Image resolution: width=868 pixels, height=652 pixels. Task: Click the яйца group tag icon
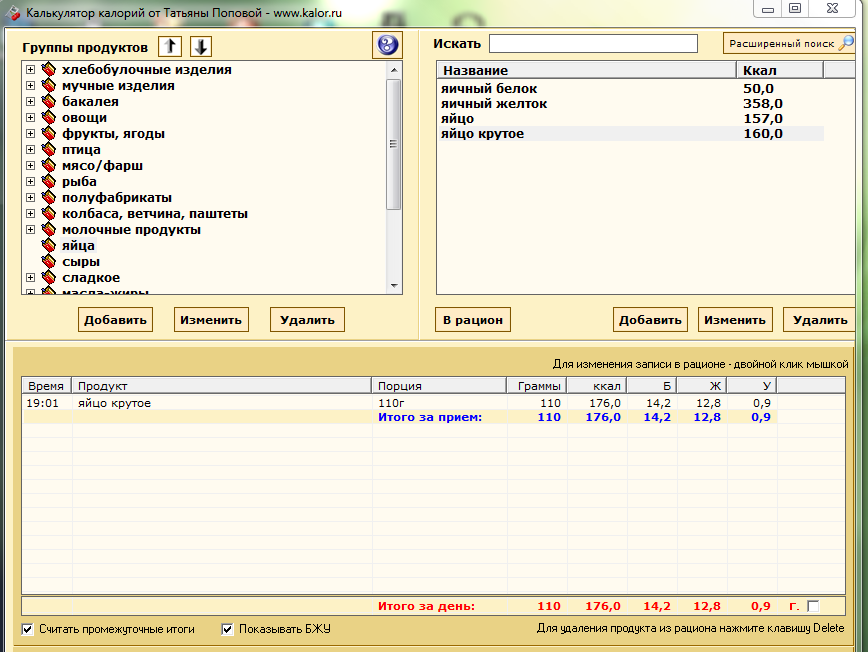pyautogui.click(x=48, y=246)
